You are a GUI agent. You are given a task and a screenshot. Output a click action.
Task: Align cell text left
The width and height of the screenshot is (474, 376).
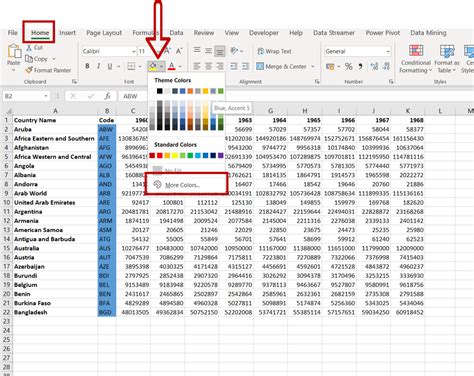(197, 66)
